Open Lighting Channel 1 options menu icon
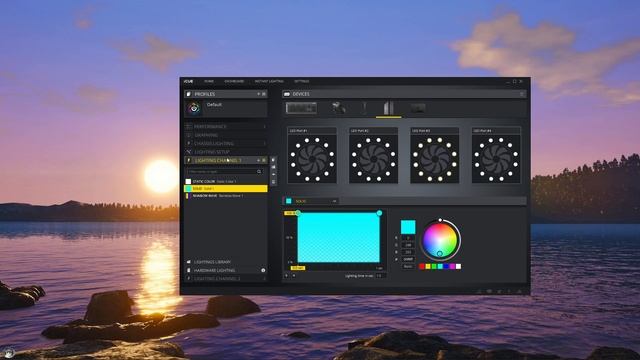 tap(264, 160)
